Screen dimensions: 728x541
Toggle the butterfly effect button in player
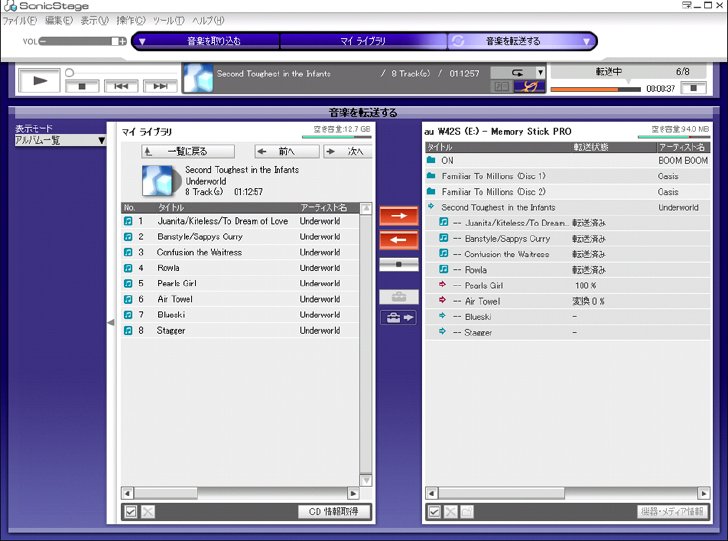[530, 86]
